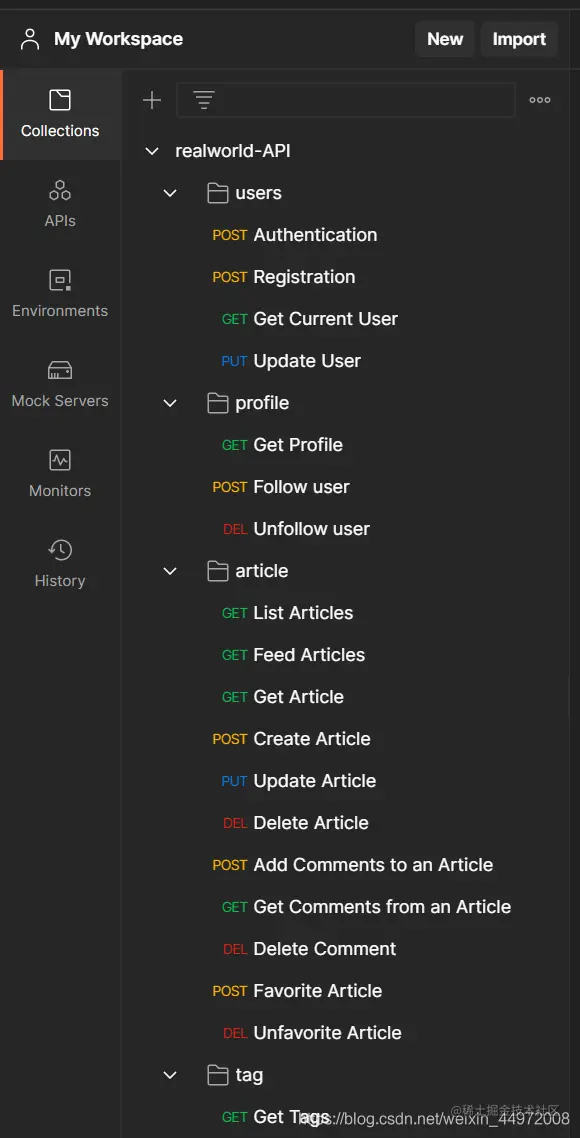Open the APIs sidebar section
The height and width of the screenshot is (1138, 580).
(60, 205)
